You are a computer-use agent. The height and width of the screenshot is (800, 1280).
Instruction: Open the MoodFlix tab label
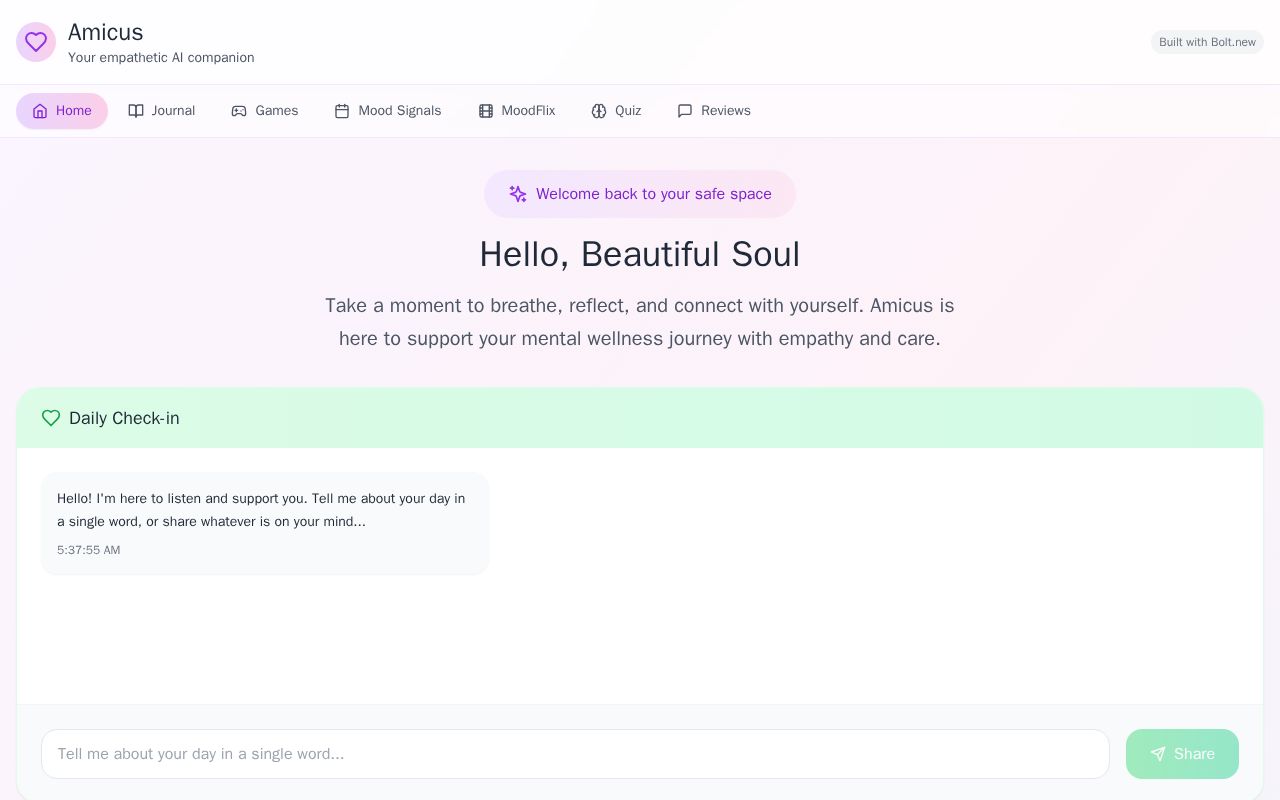coord(528,111)
